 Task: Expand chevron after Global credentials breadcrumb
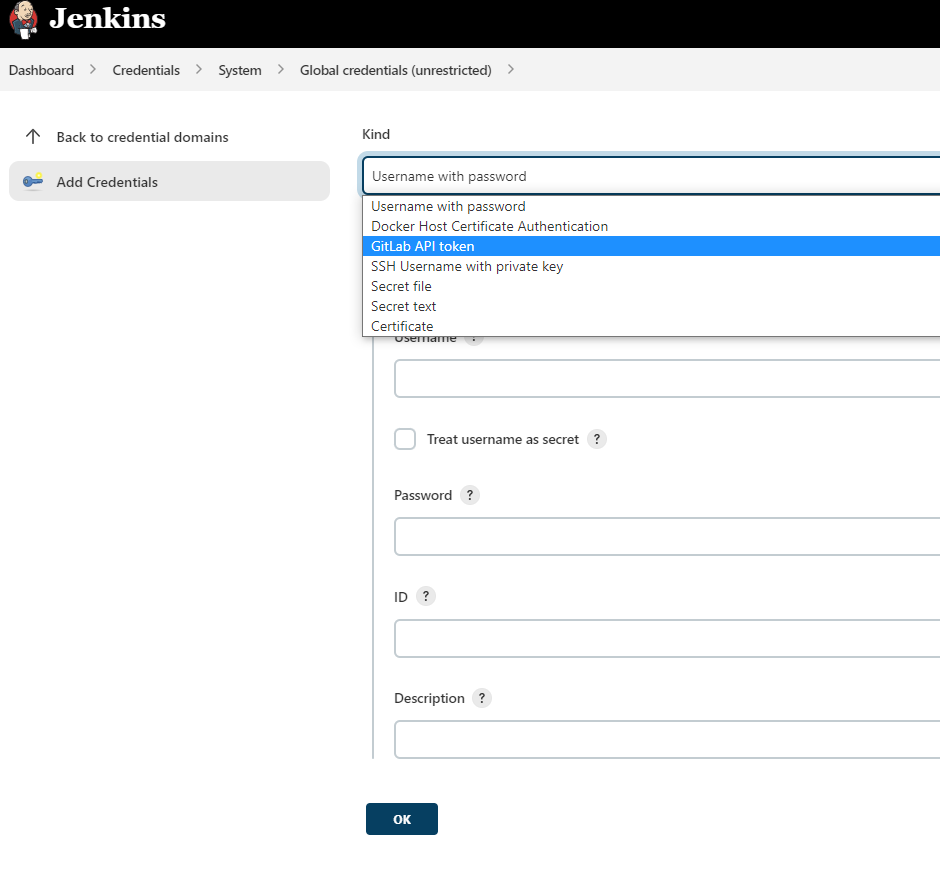pos(511,70)
